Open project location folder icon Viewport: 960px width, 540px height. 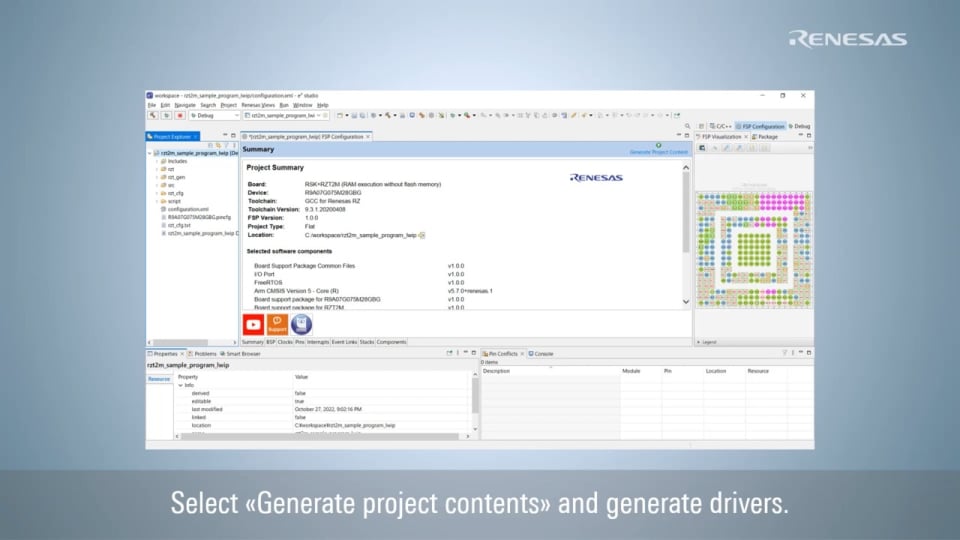pos(422,234)
